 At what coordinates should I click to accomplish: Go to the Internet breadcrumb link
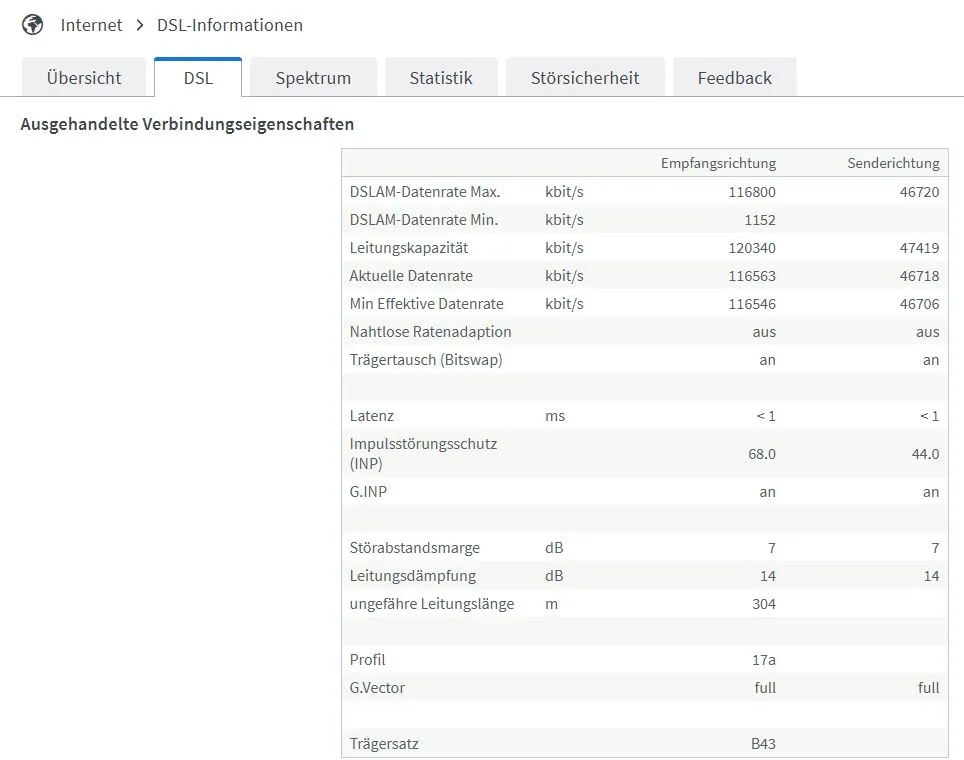[x=91, y=25]
